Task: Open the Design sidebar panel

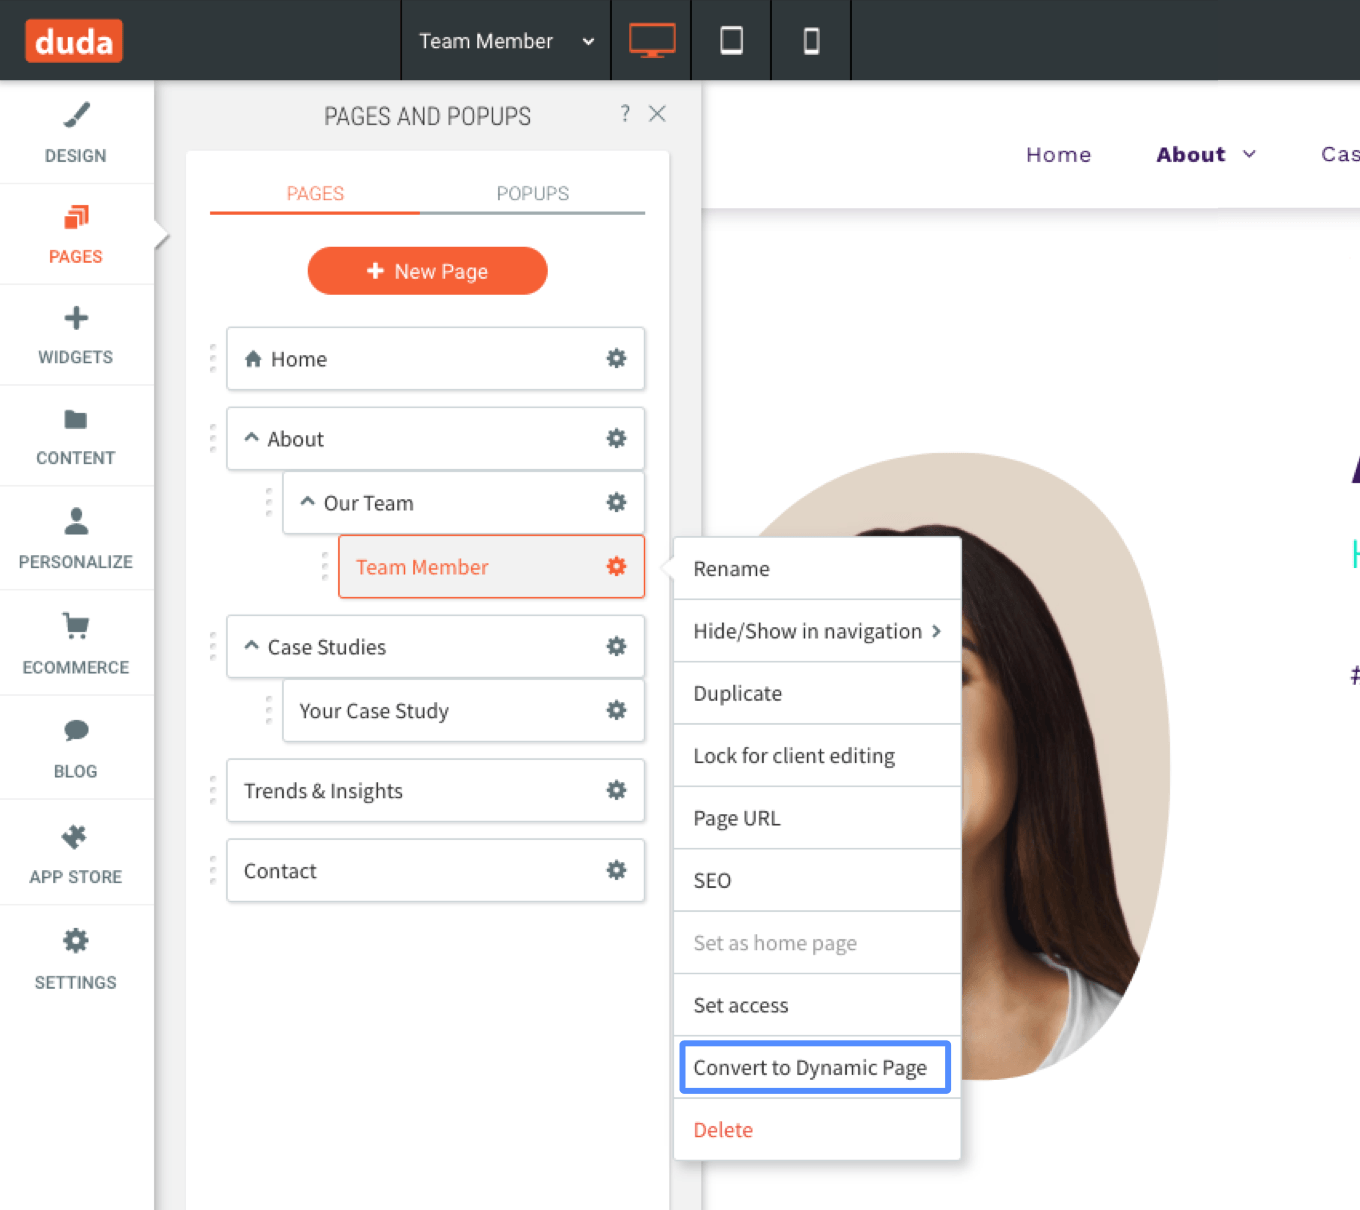Action: 76,133
